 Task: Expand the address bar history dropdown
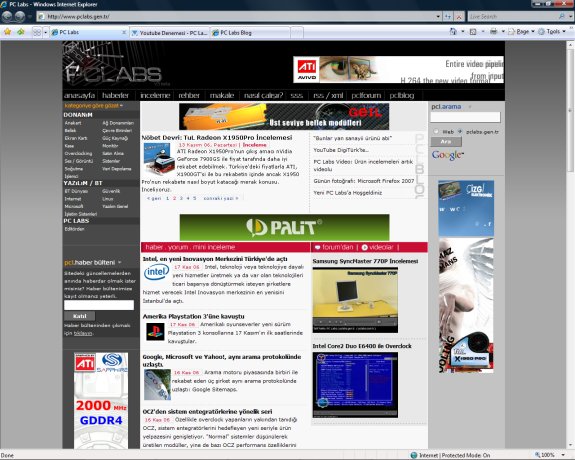438,17
